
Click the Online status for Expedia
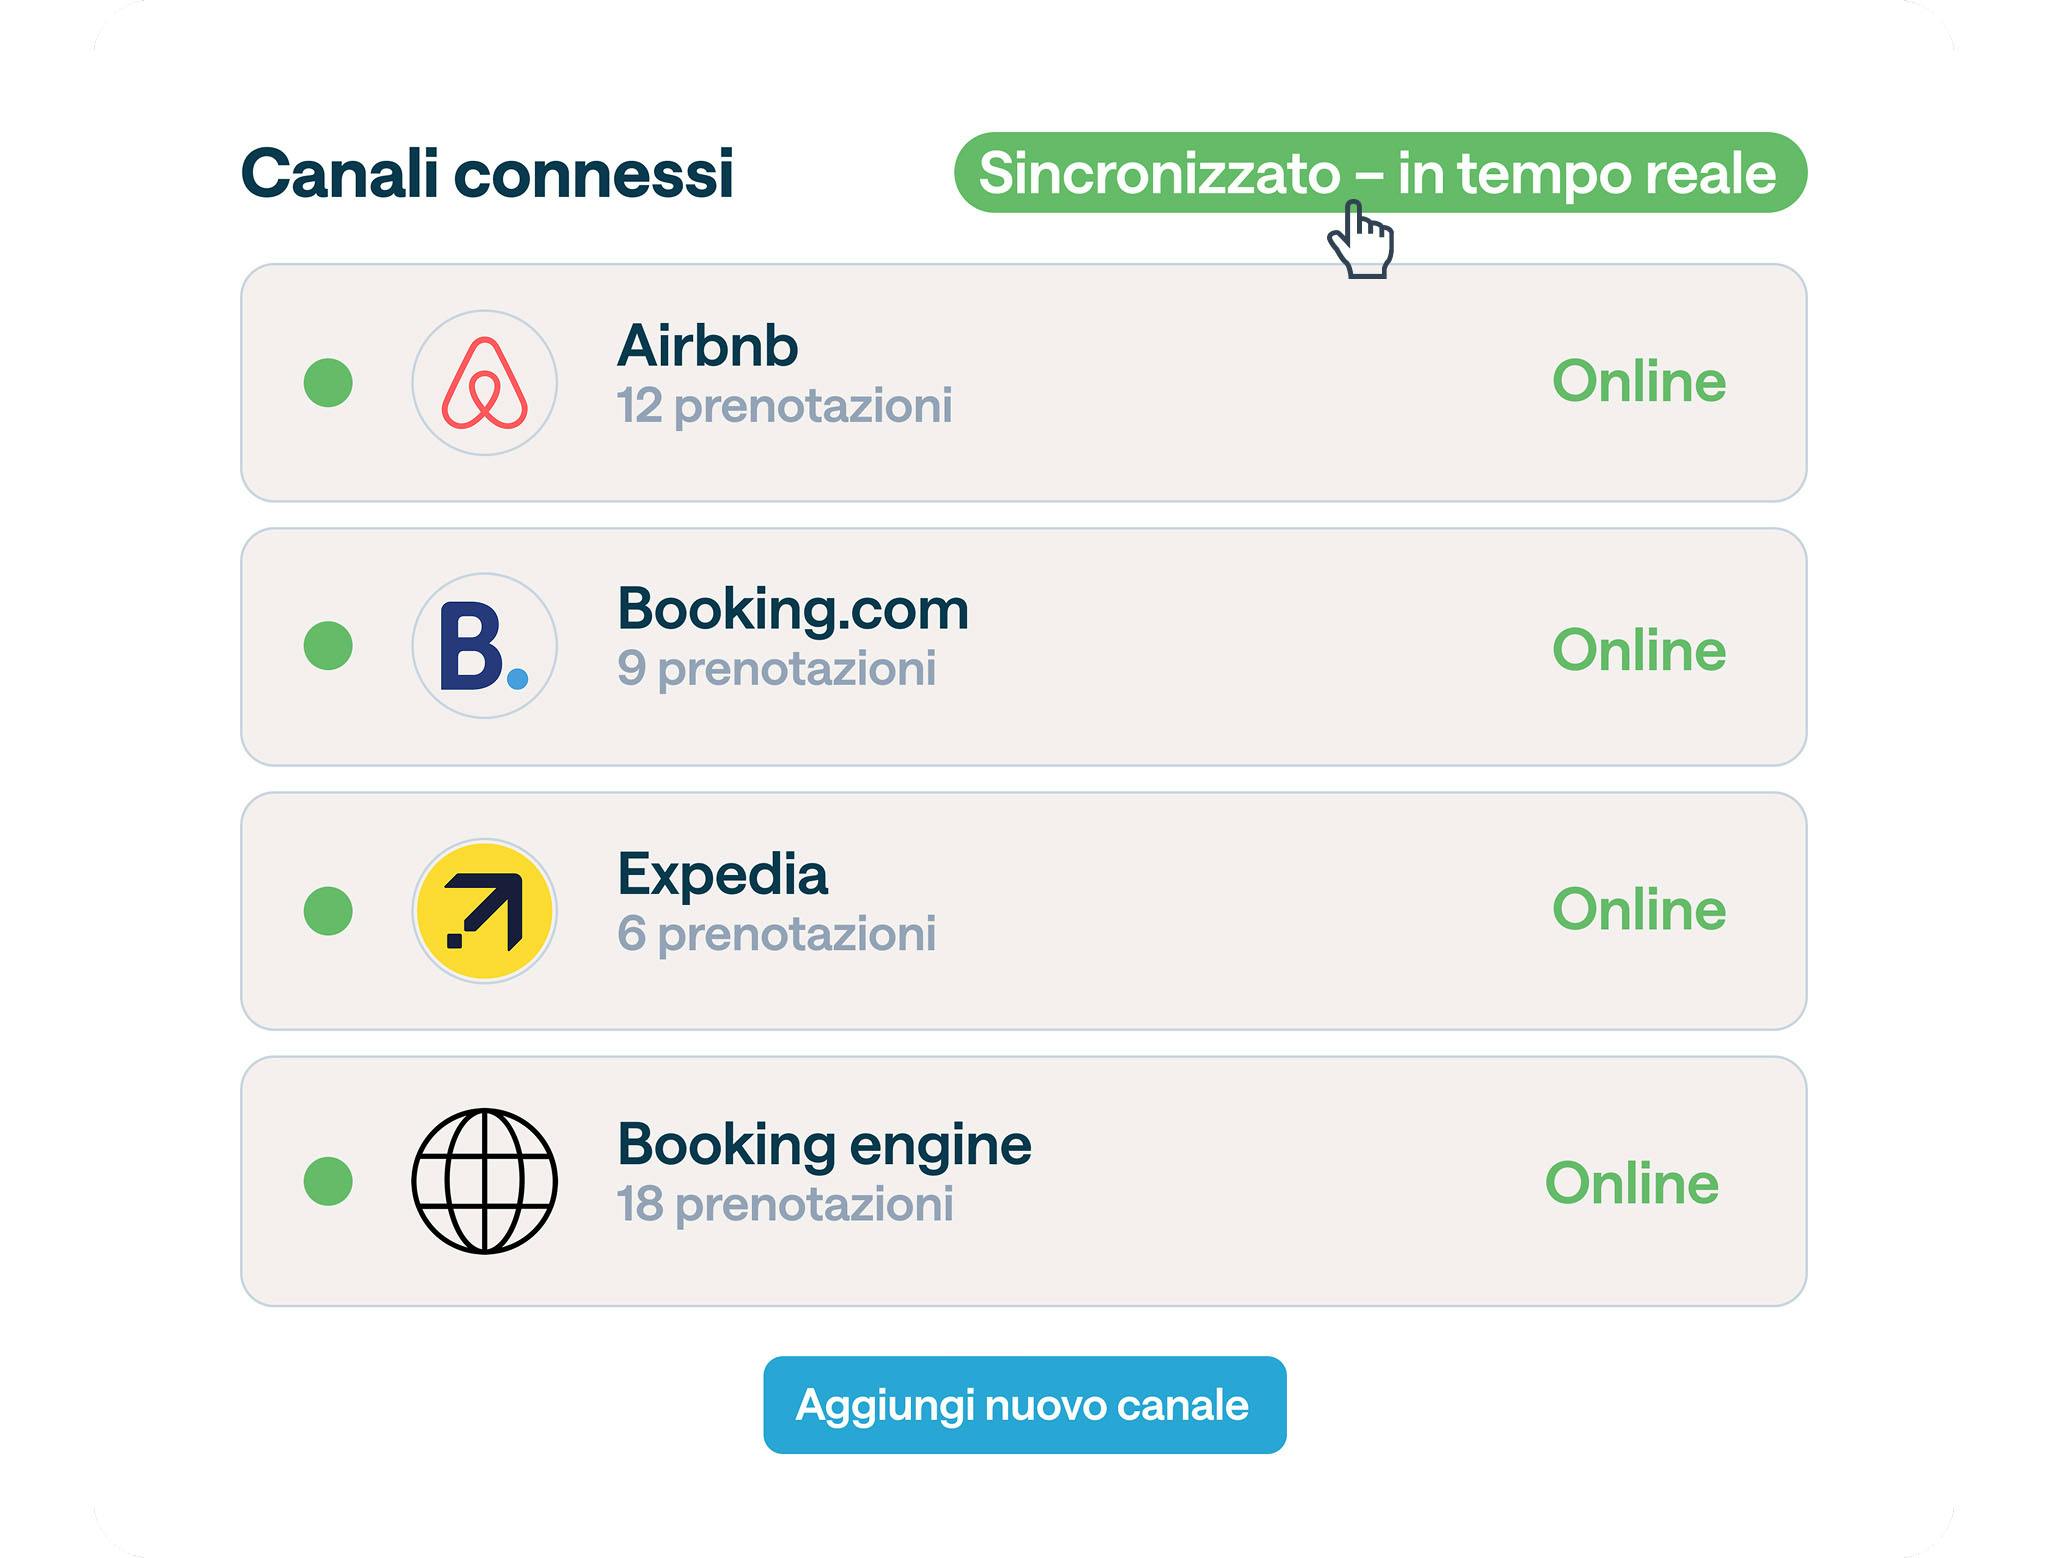[1638, 909]
